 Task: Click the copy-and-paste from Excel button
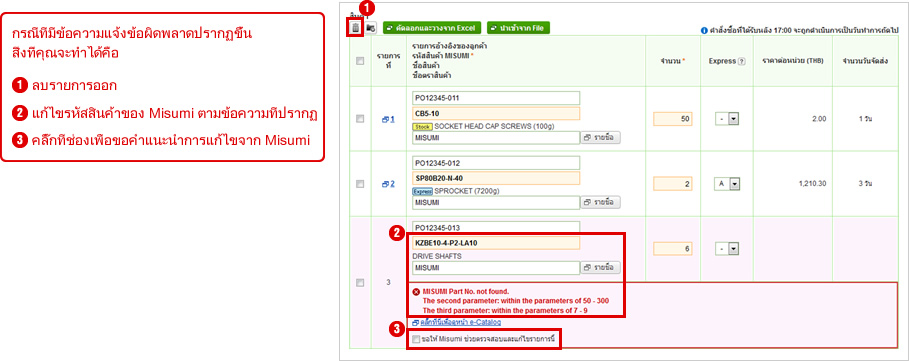coord(431,28)
